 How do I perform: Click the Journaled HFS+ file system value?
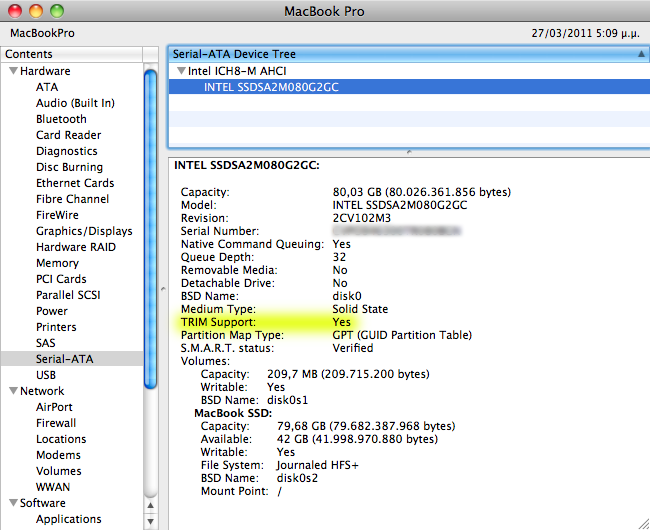tap(317, 465)
